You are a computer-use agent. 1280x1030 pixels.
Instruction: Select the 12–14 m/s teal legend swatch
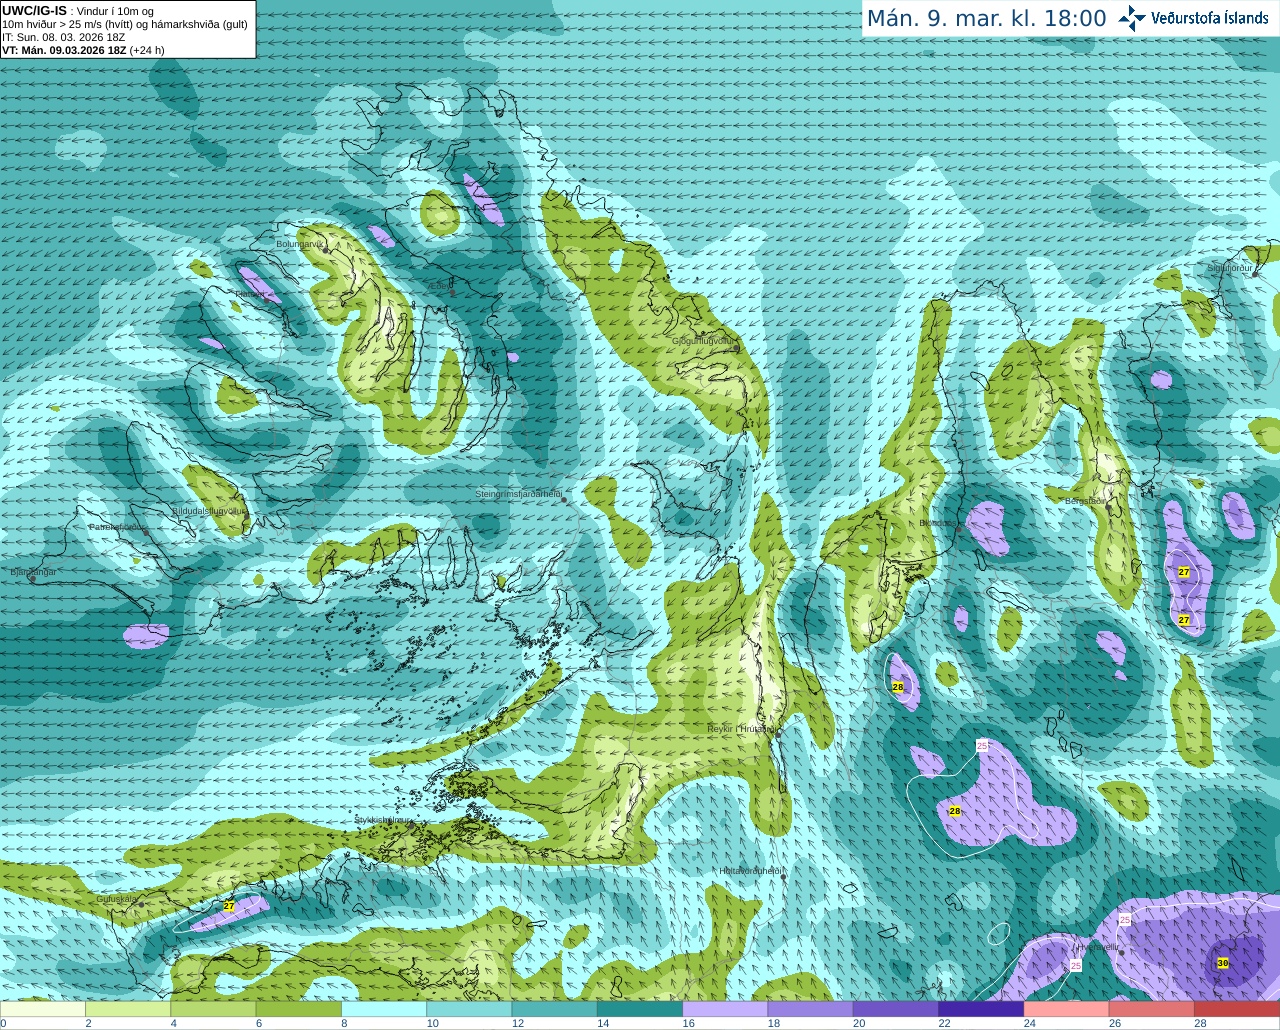[555, 1009]
